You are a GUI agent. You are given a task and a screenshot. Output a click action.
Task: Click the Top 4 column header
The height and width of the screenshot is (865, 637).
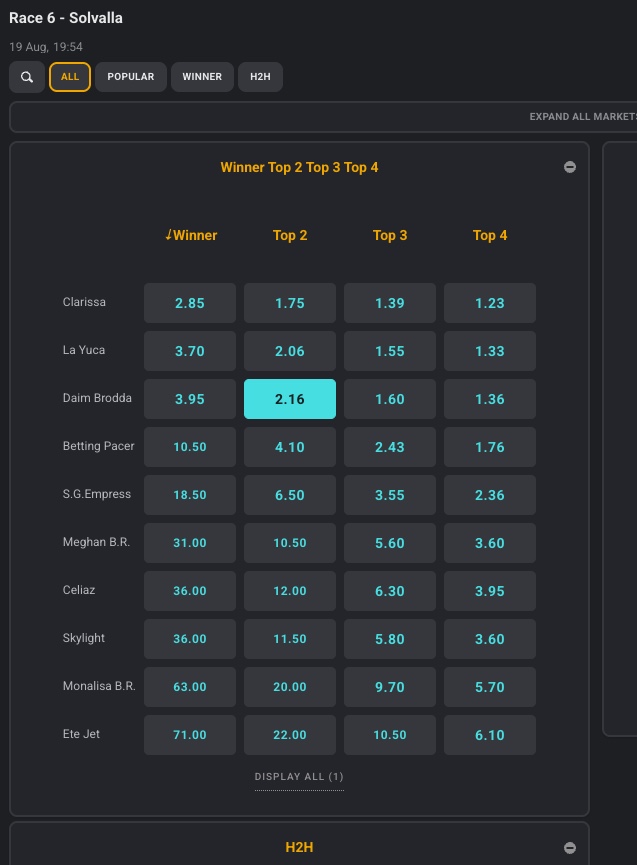(490, 236)
